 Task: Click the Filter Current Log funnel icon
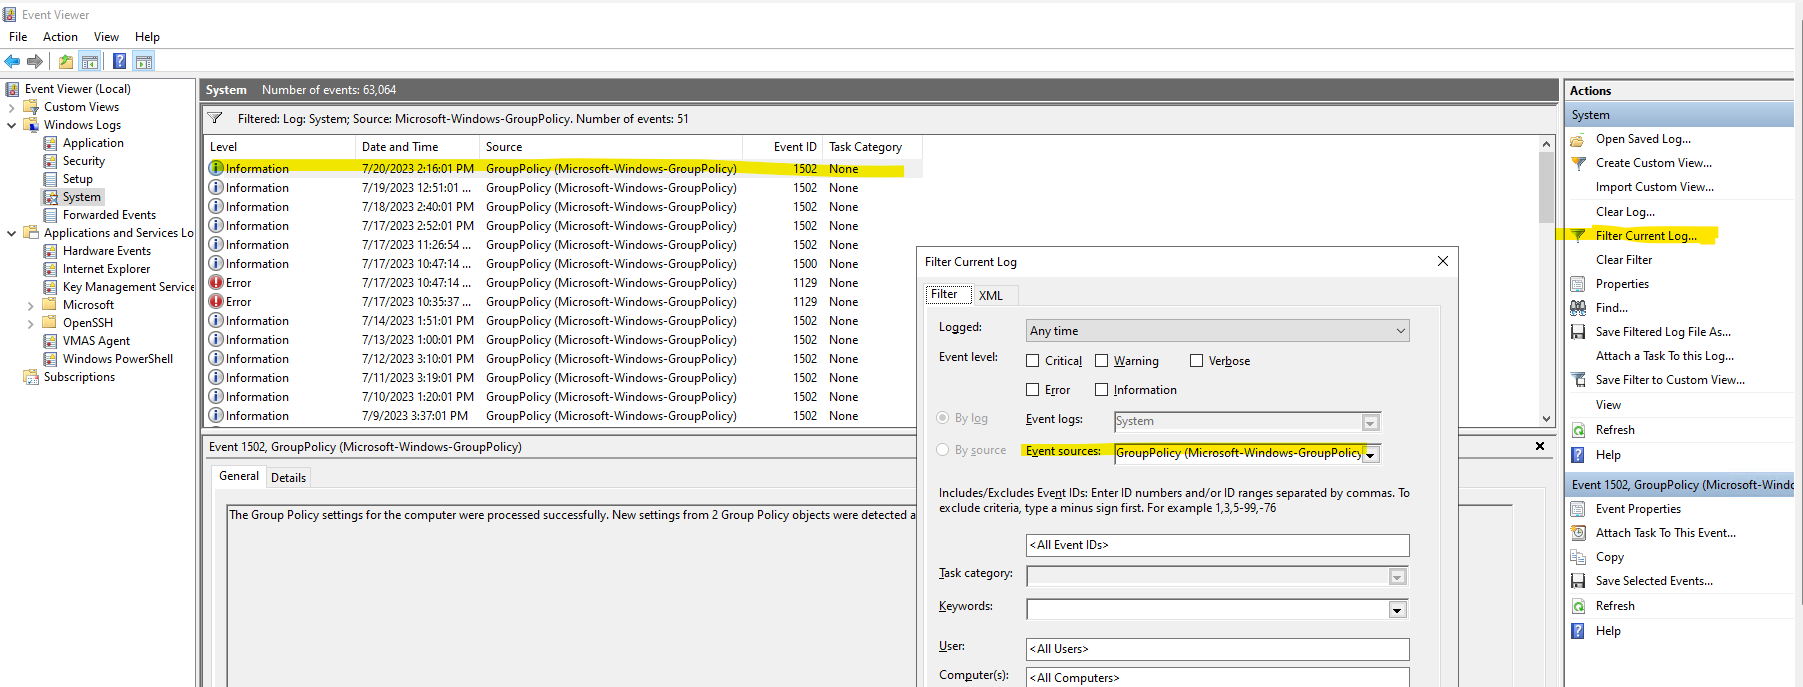point(1578,236)
